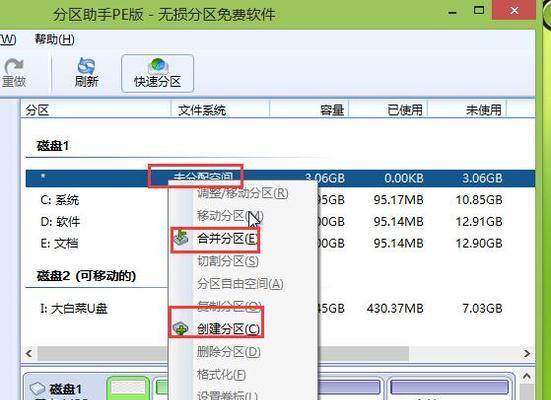Image resolution: width=551 pixels, height=400 pixels.
Task: Click the 磁盘1 disk icon in bottom panel
Action: pyautogui.click(x=37, y=388)
